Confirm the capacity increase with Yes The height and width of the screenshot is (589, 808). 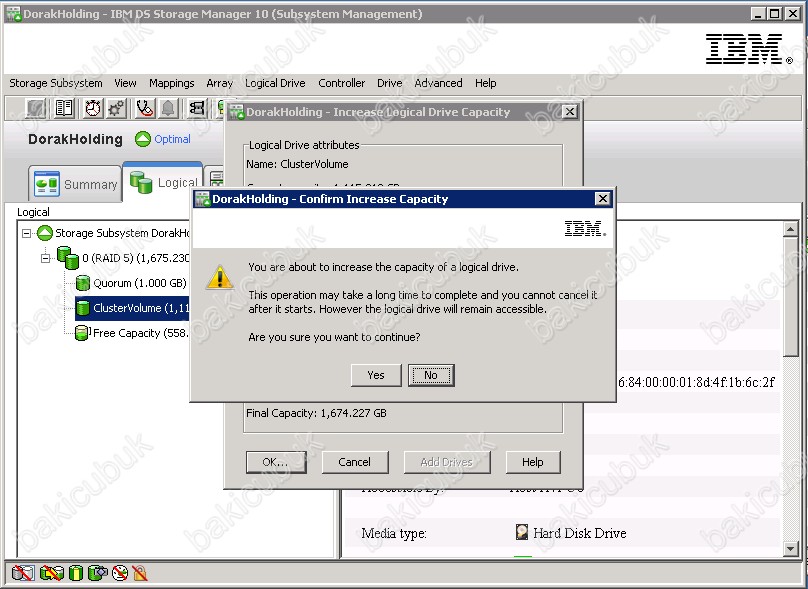(x=376, y=375)
